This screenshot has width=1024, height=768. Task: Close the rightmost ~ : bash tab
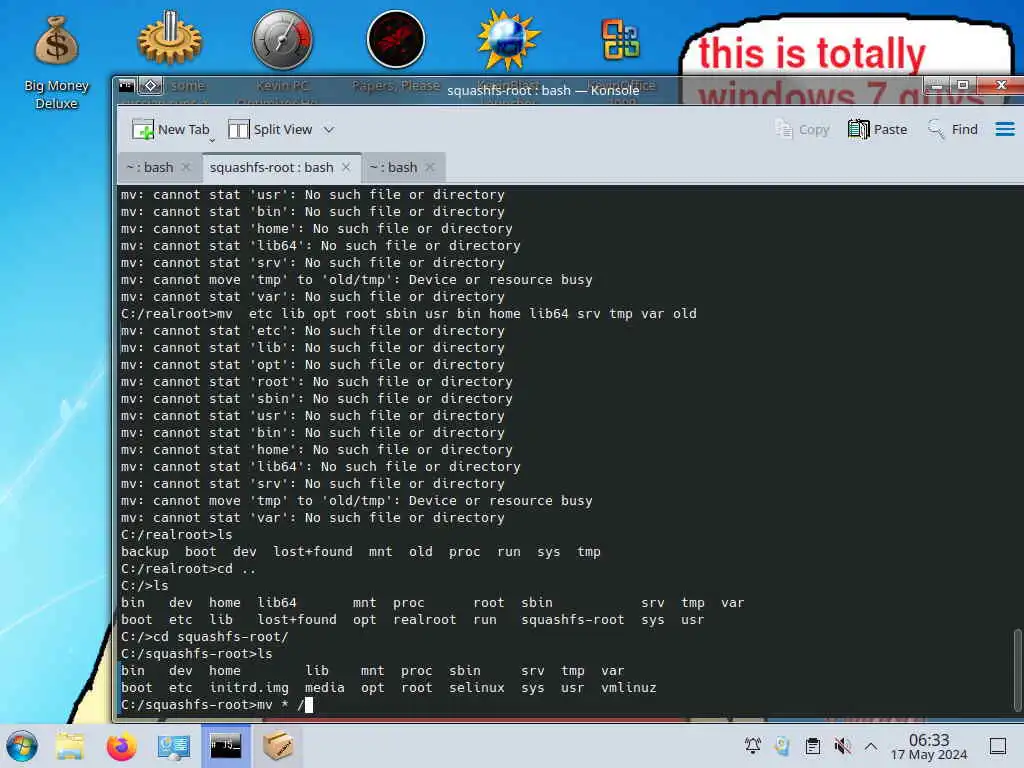(430, 167)
